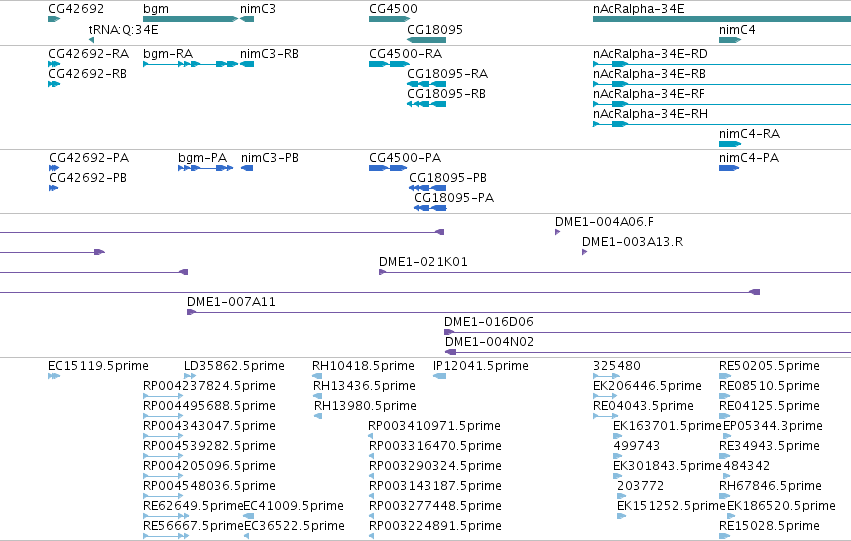
Task: Select BAC clone DME1-007A11 label
Action: pyautogui.click(x=231, y=302)
